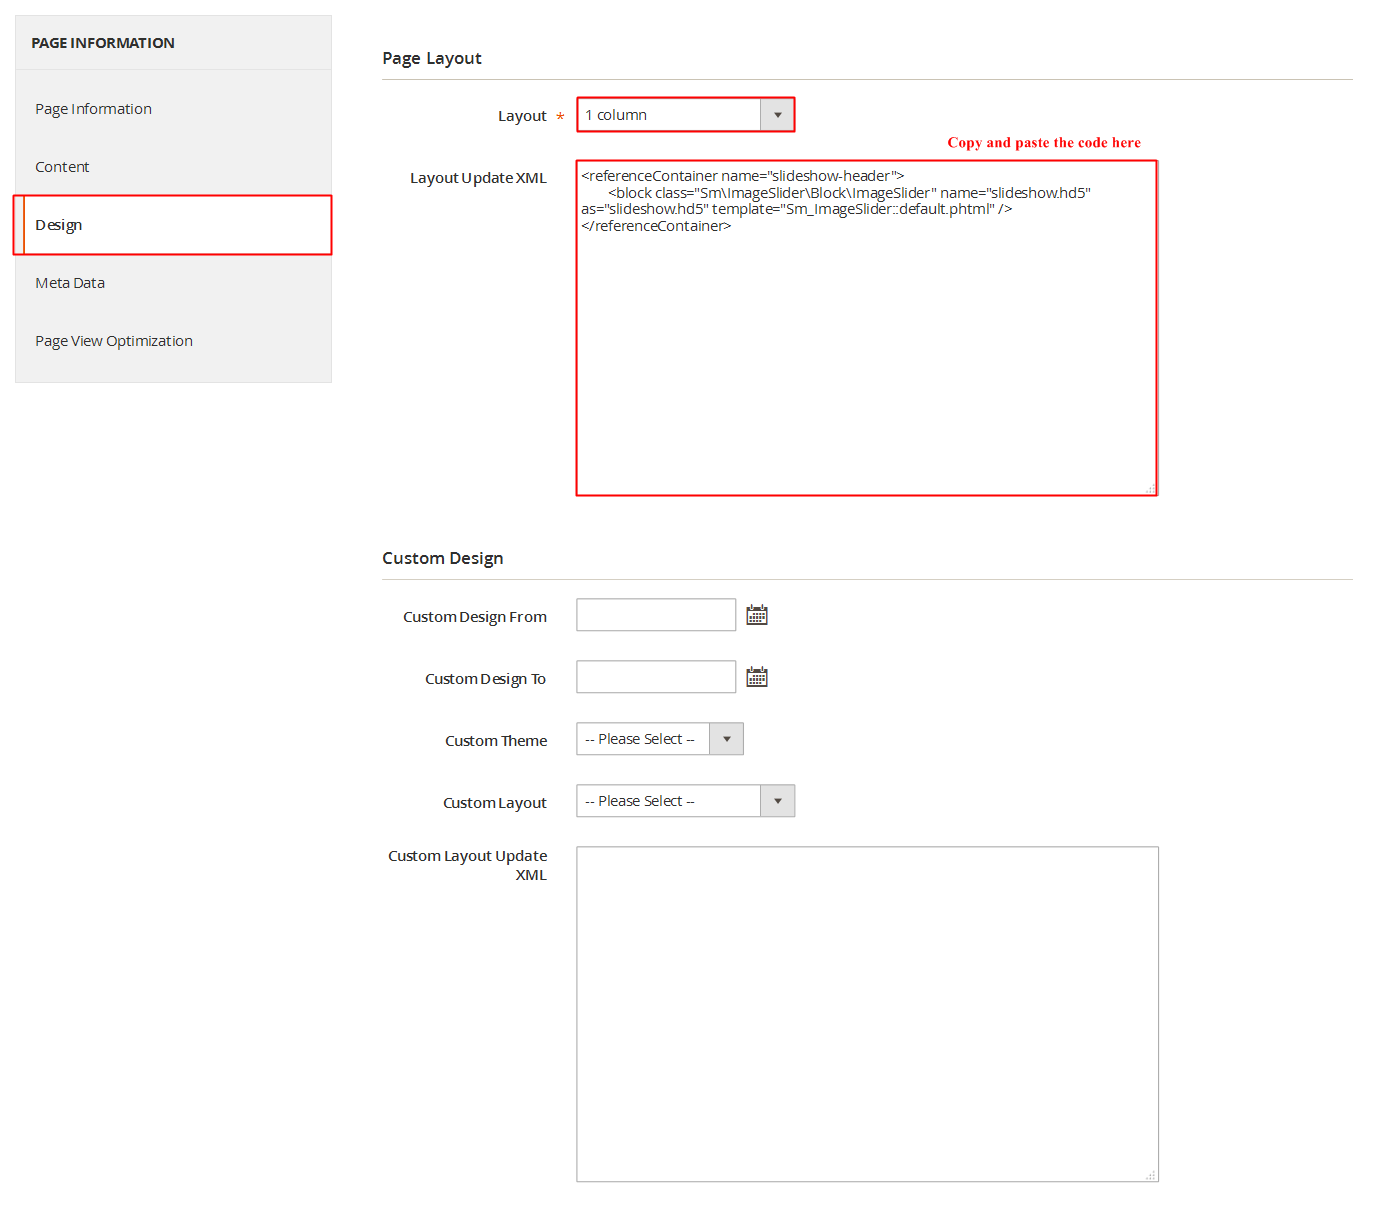The image size is (1387, 1212).
Task: Expand the Custom Theme select box
Action: [x=659, y=739]
